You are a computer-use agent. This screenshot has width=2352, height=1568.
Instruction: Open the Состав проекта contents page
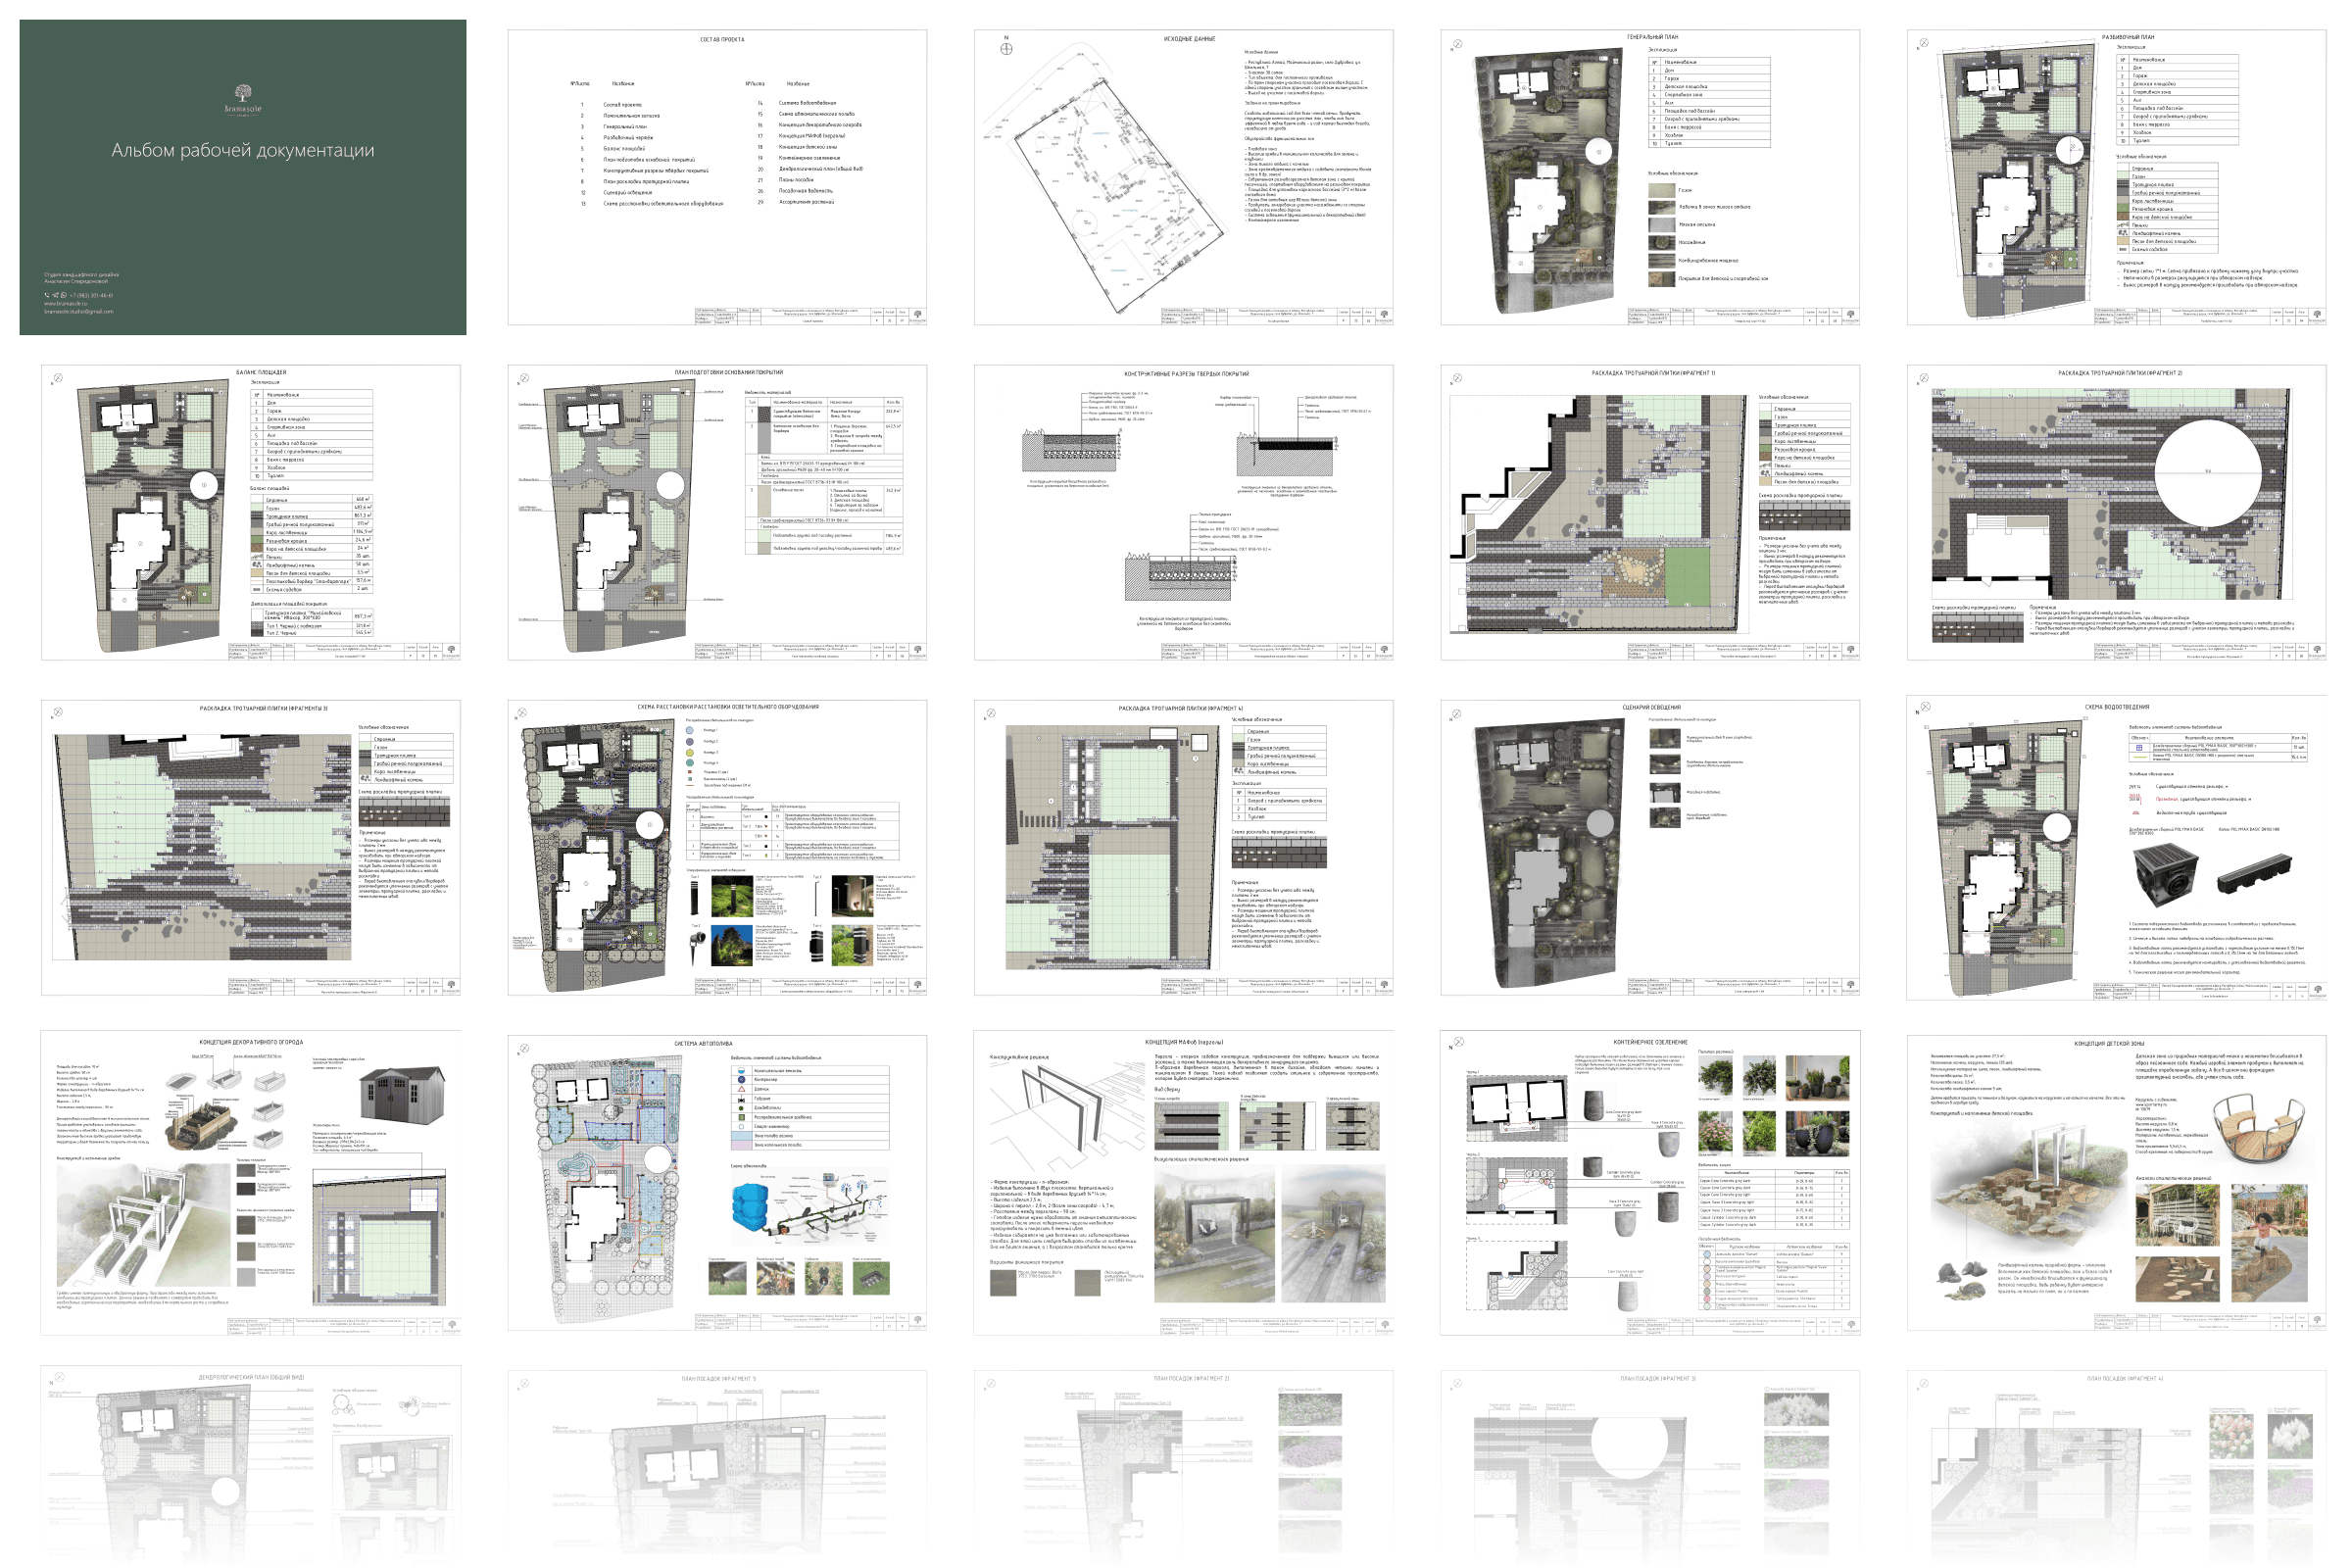point(716,176)
